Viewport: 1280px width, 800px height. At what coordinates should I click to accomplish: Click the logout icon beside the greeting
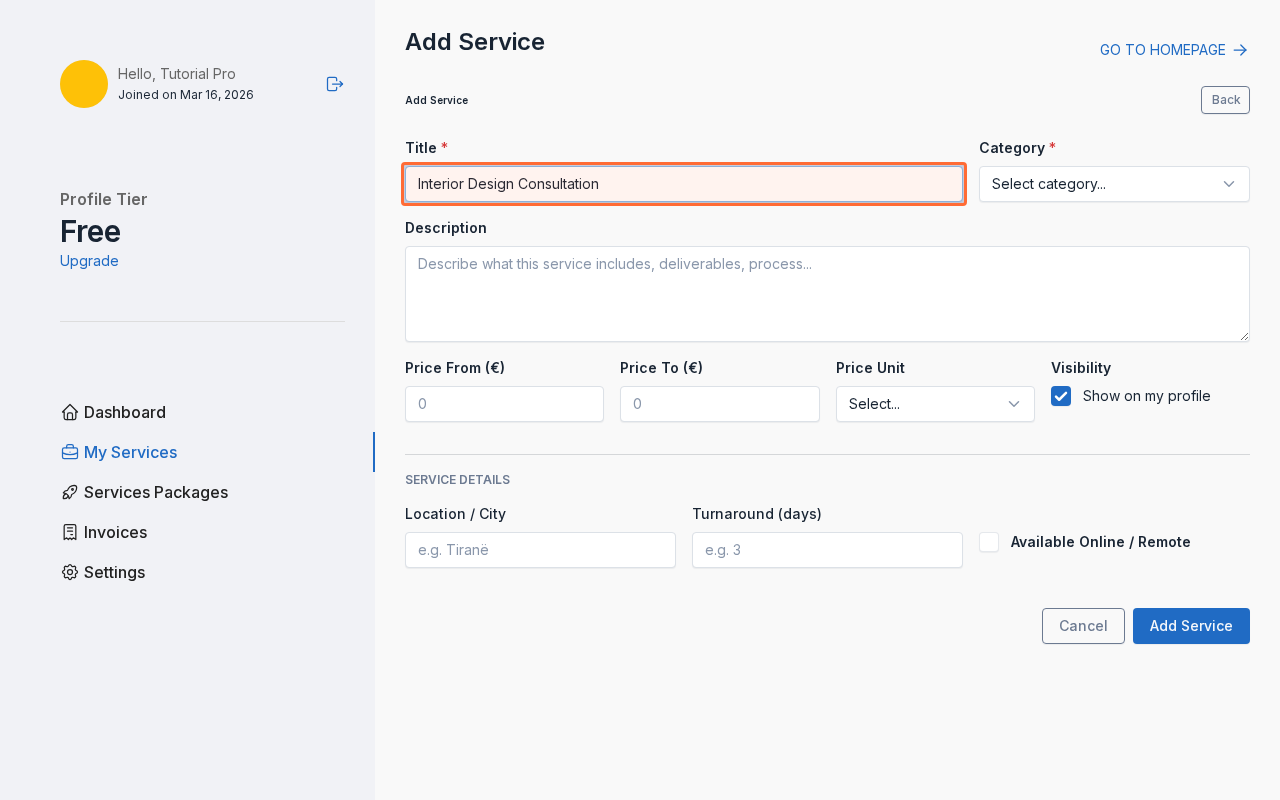(x=334, y=84)
